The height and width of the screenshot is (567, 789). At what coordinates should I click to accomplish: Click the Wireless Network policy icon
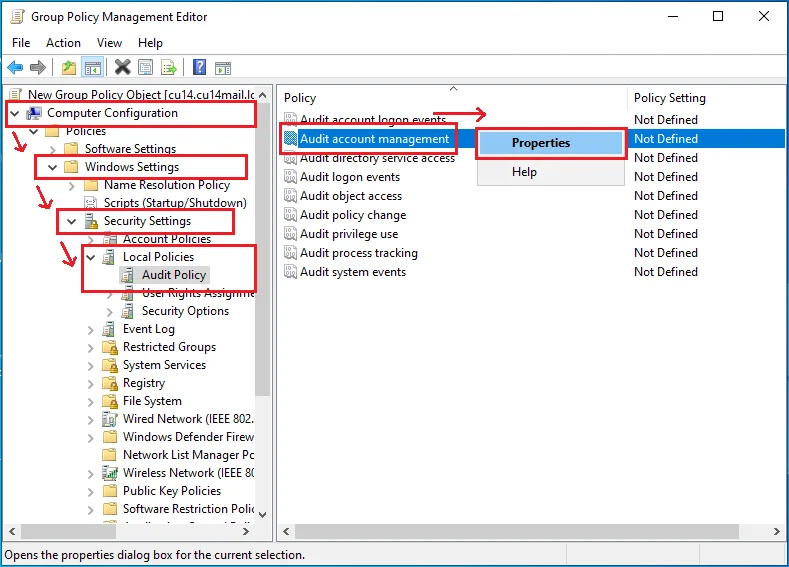(x=110, y=473)
